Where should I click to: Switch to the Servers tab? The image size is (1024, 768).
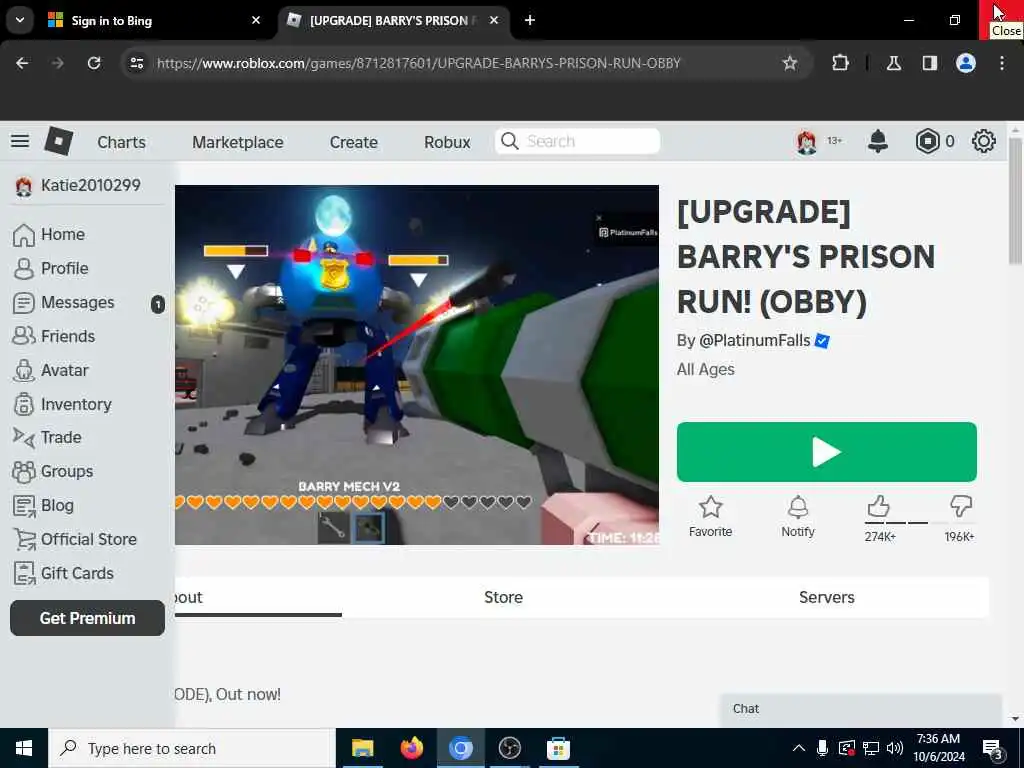point(826,597)
